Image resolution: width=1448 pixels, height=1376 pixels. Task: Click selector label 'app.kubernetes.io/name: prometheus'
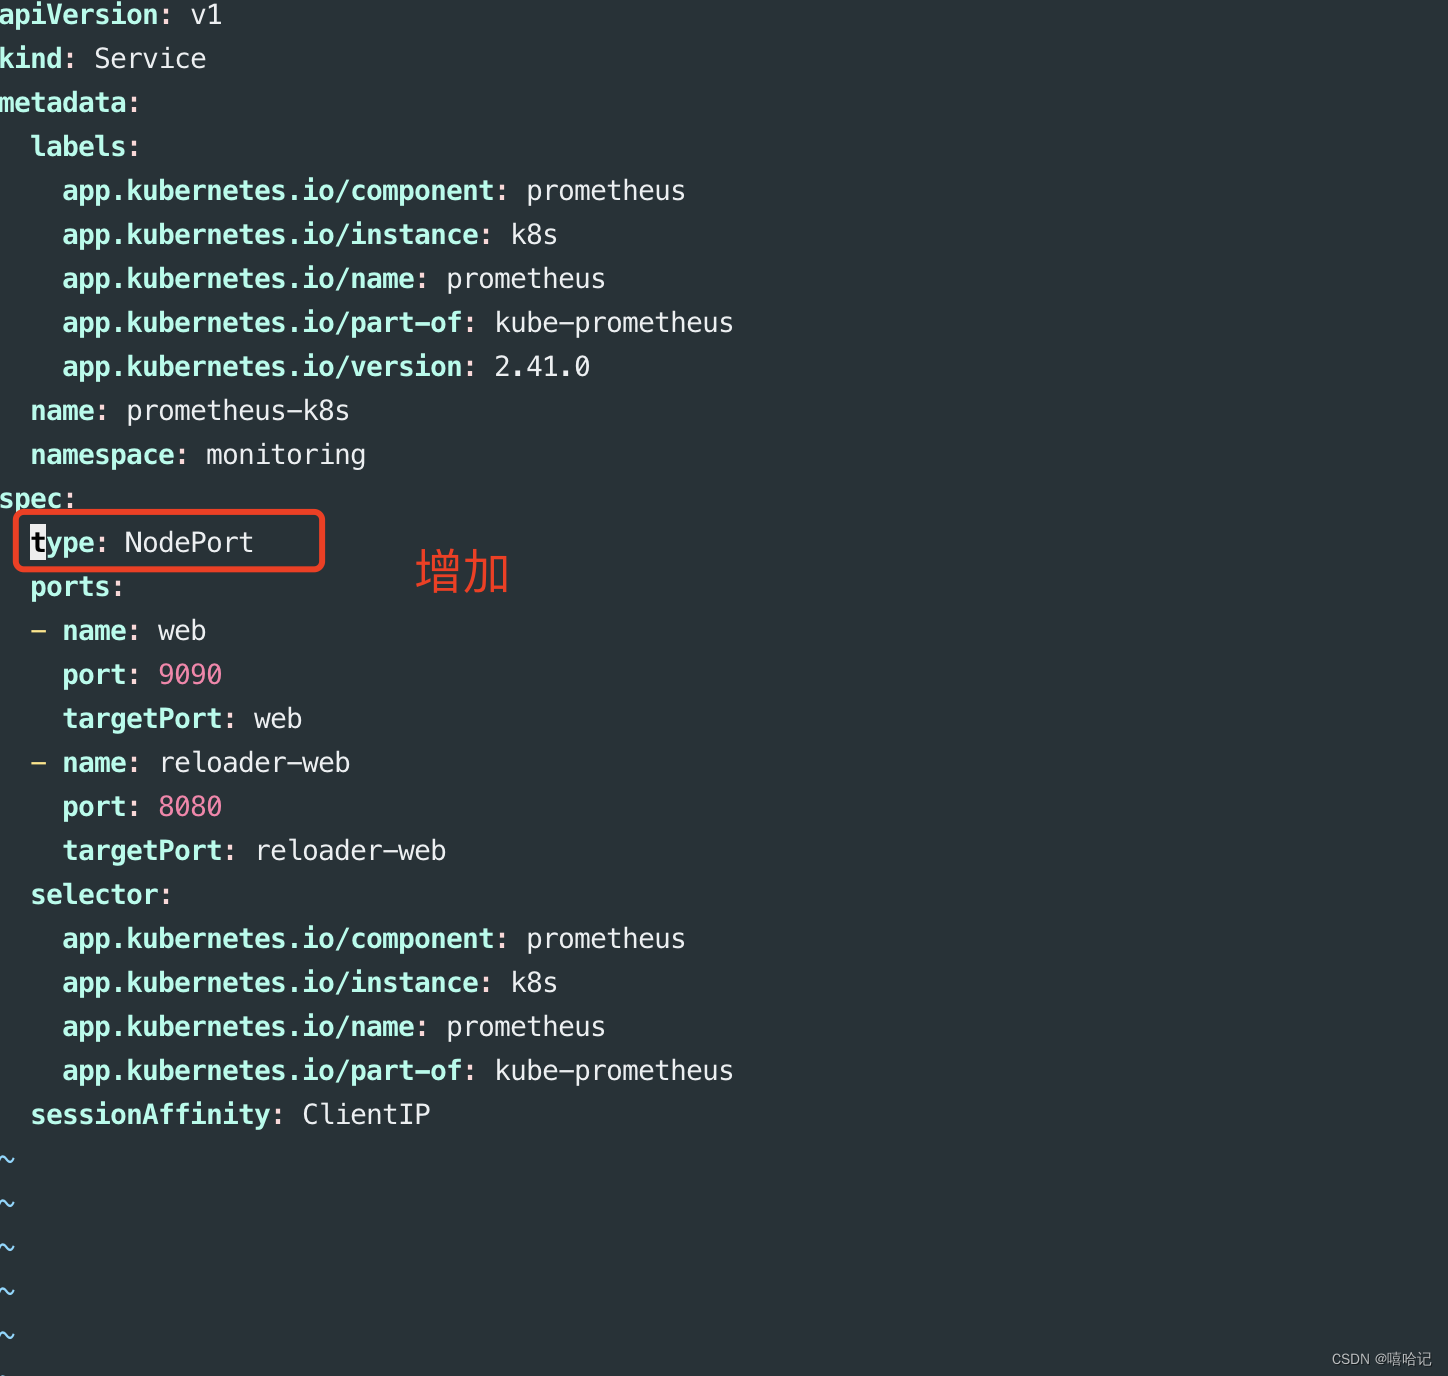coord(334,1027)
